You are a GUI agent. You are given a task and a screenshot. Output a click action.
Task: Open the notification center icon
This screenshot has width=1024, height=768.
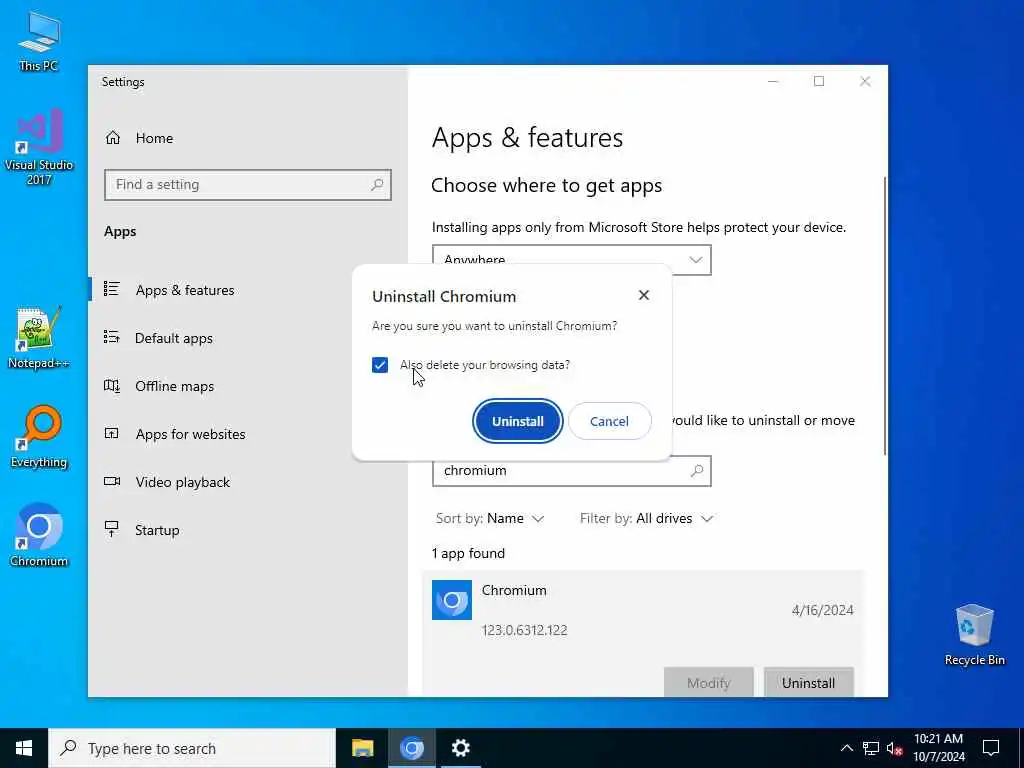(x=991, y=748)
